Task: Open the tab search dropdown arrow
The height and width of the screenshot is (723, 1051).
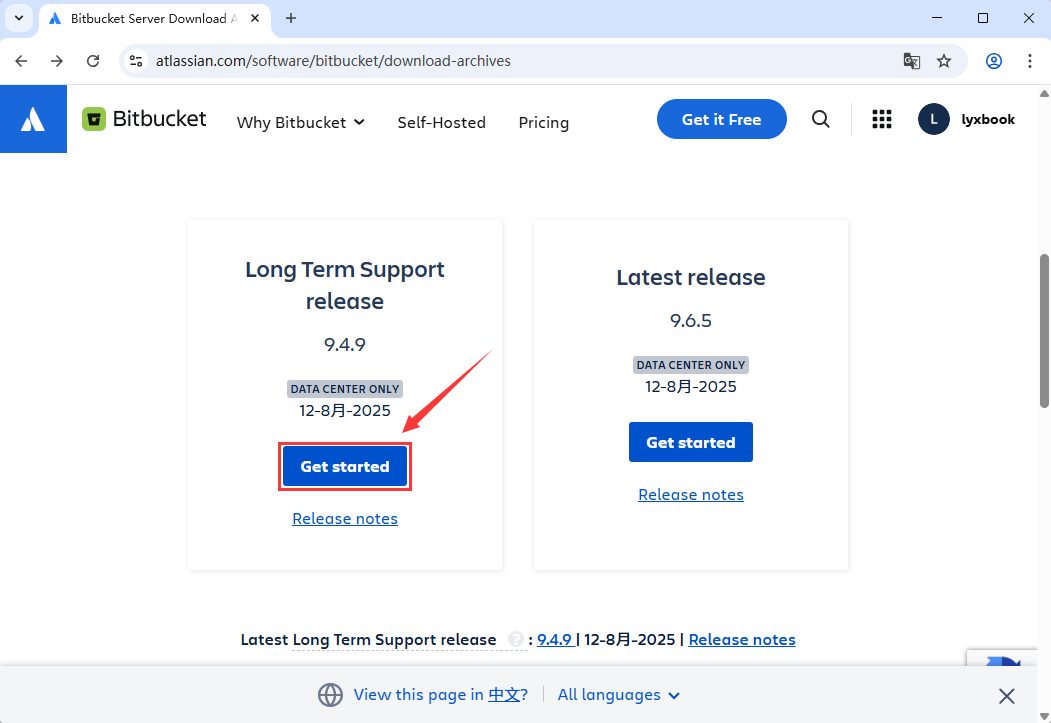Action: pyautogui.click(x=19, y=18)
